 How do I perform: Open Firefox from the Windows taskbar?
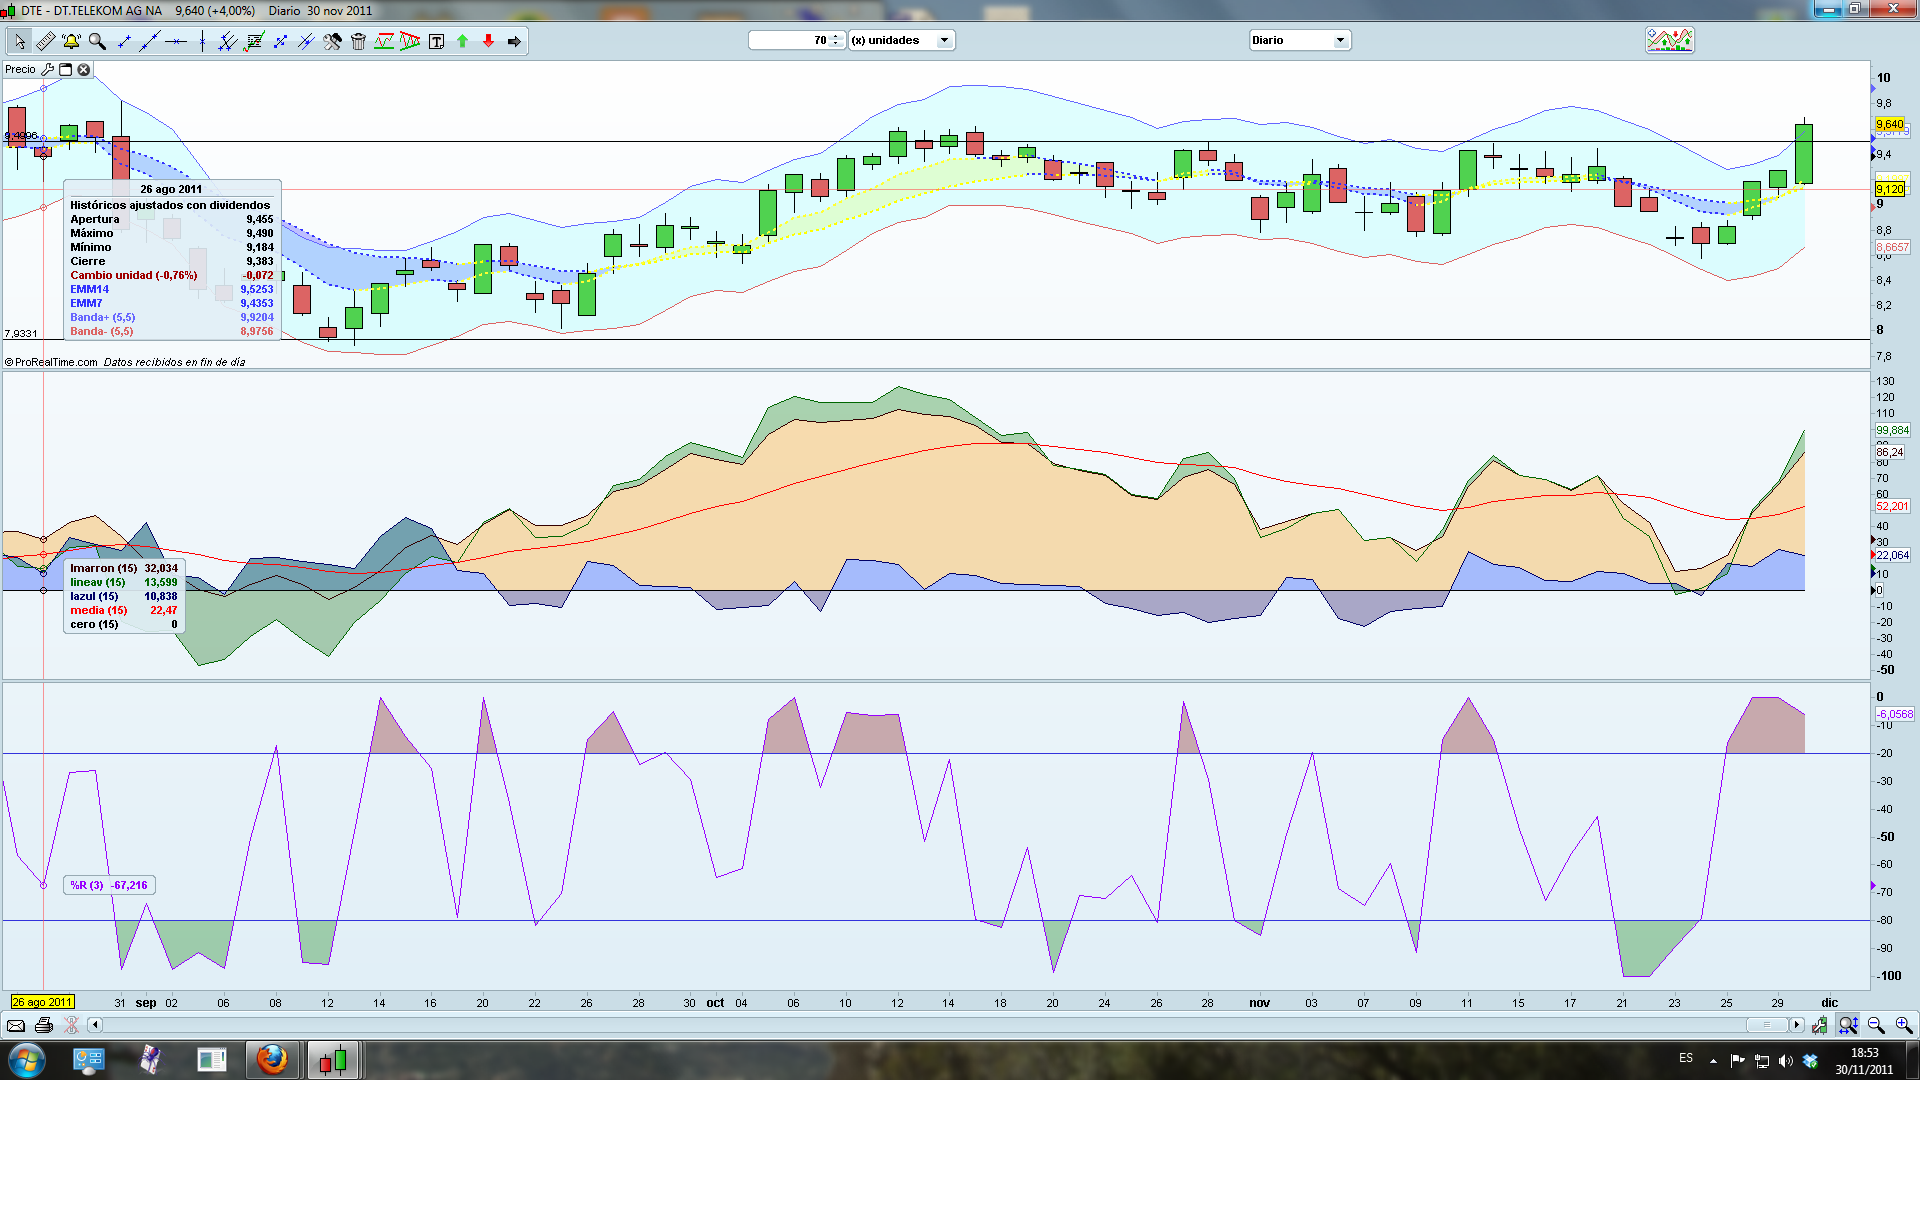pos(271,1059)
